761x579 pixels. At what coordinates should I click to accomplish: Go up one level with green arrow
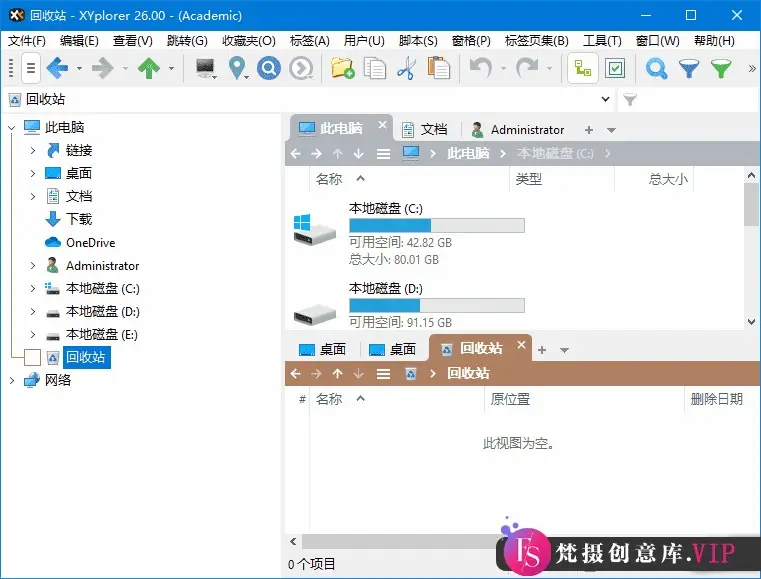coord(149,68)
